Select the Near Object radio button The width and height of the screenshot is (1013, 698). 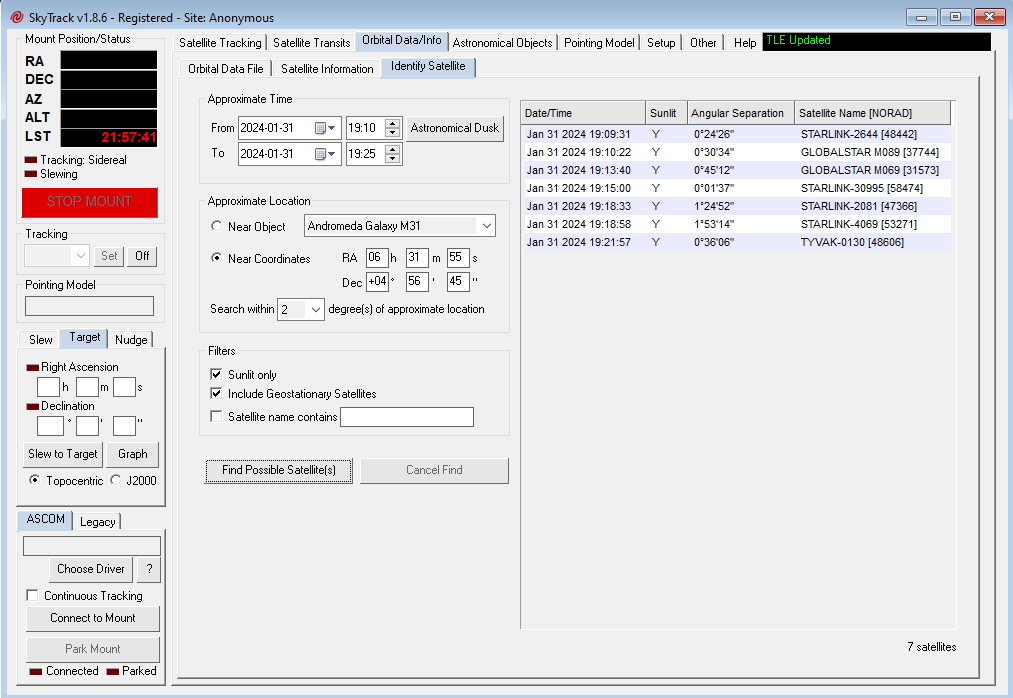coord(216,226)
